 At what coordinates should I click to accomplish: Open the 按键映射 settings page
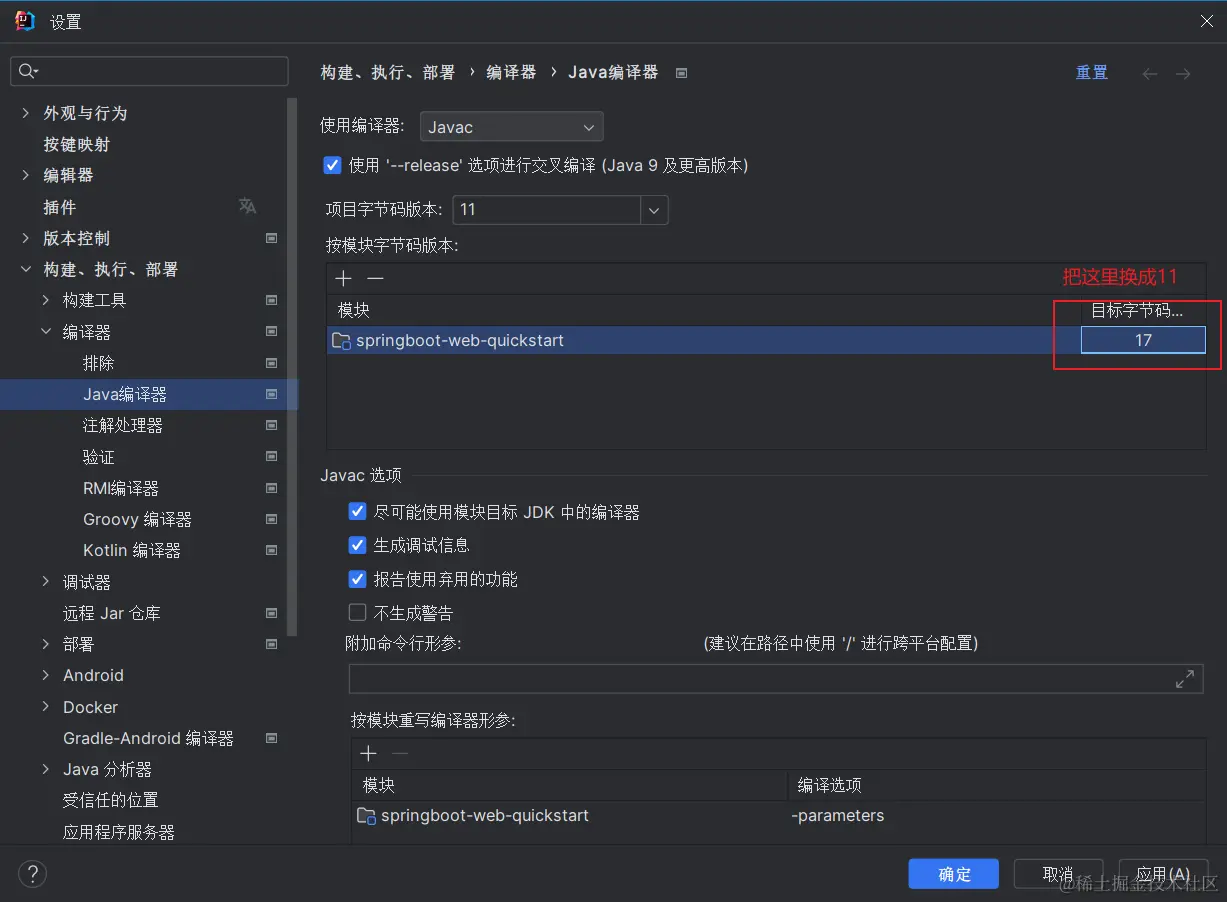tap(76, 144)
